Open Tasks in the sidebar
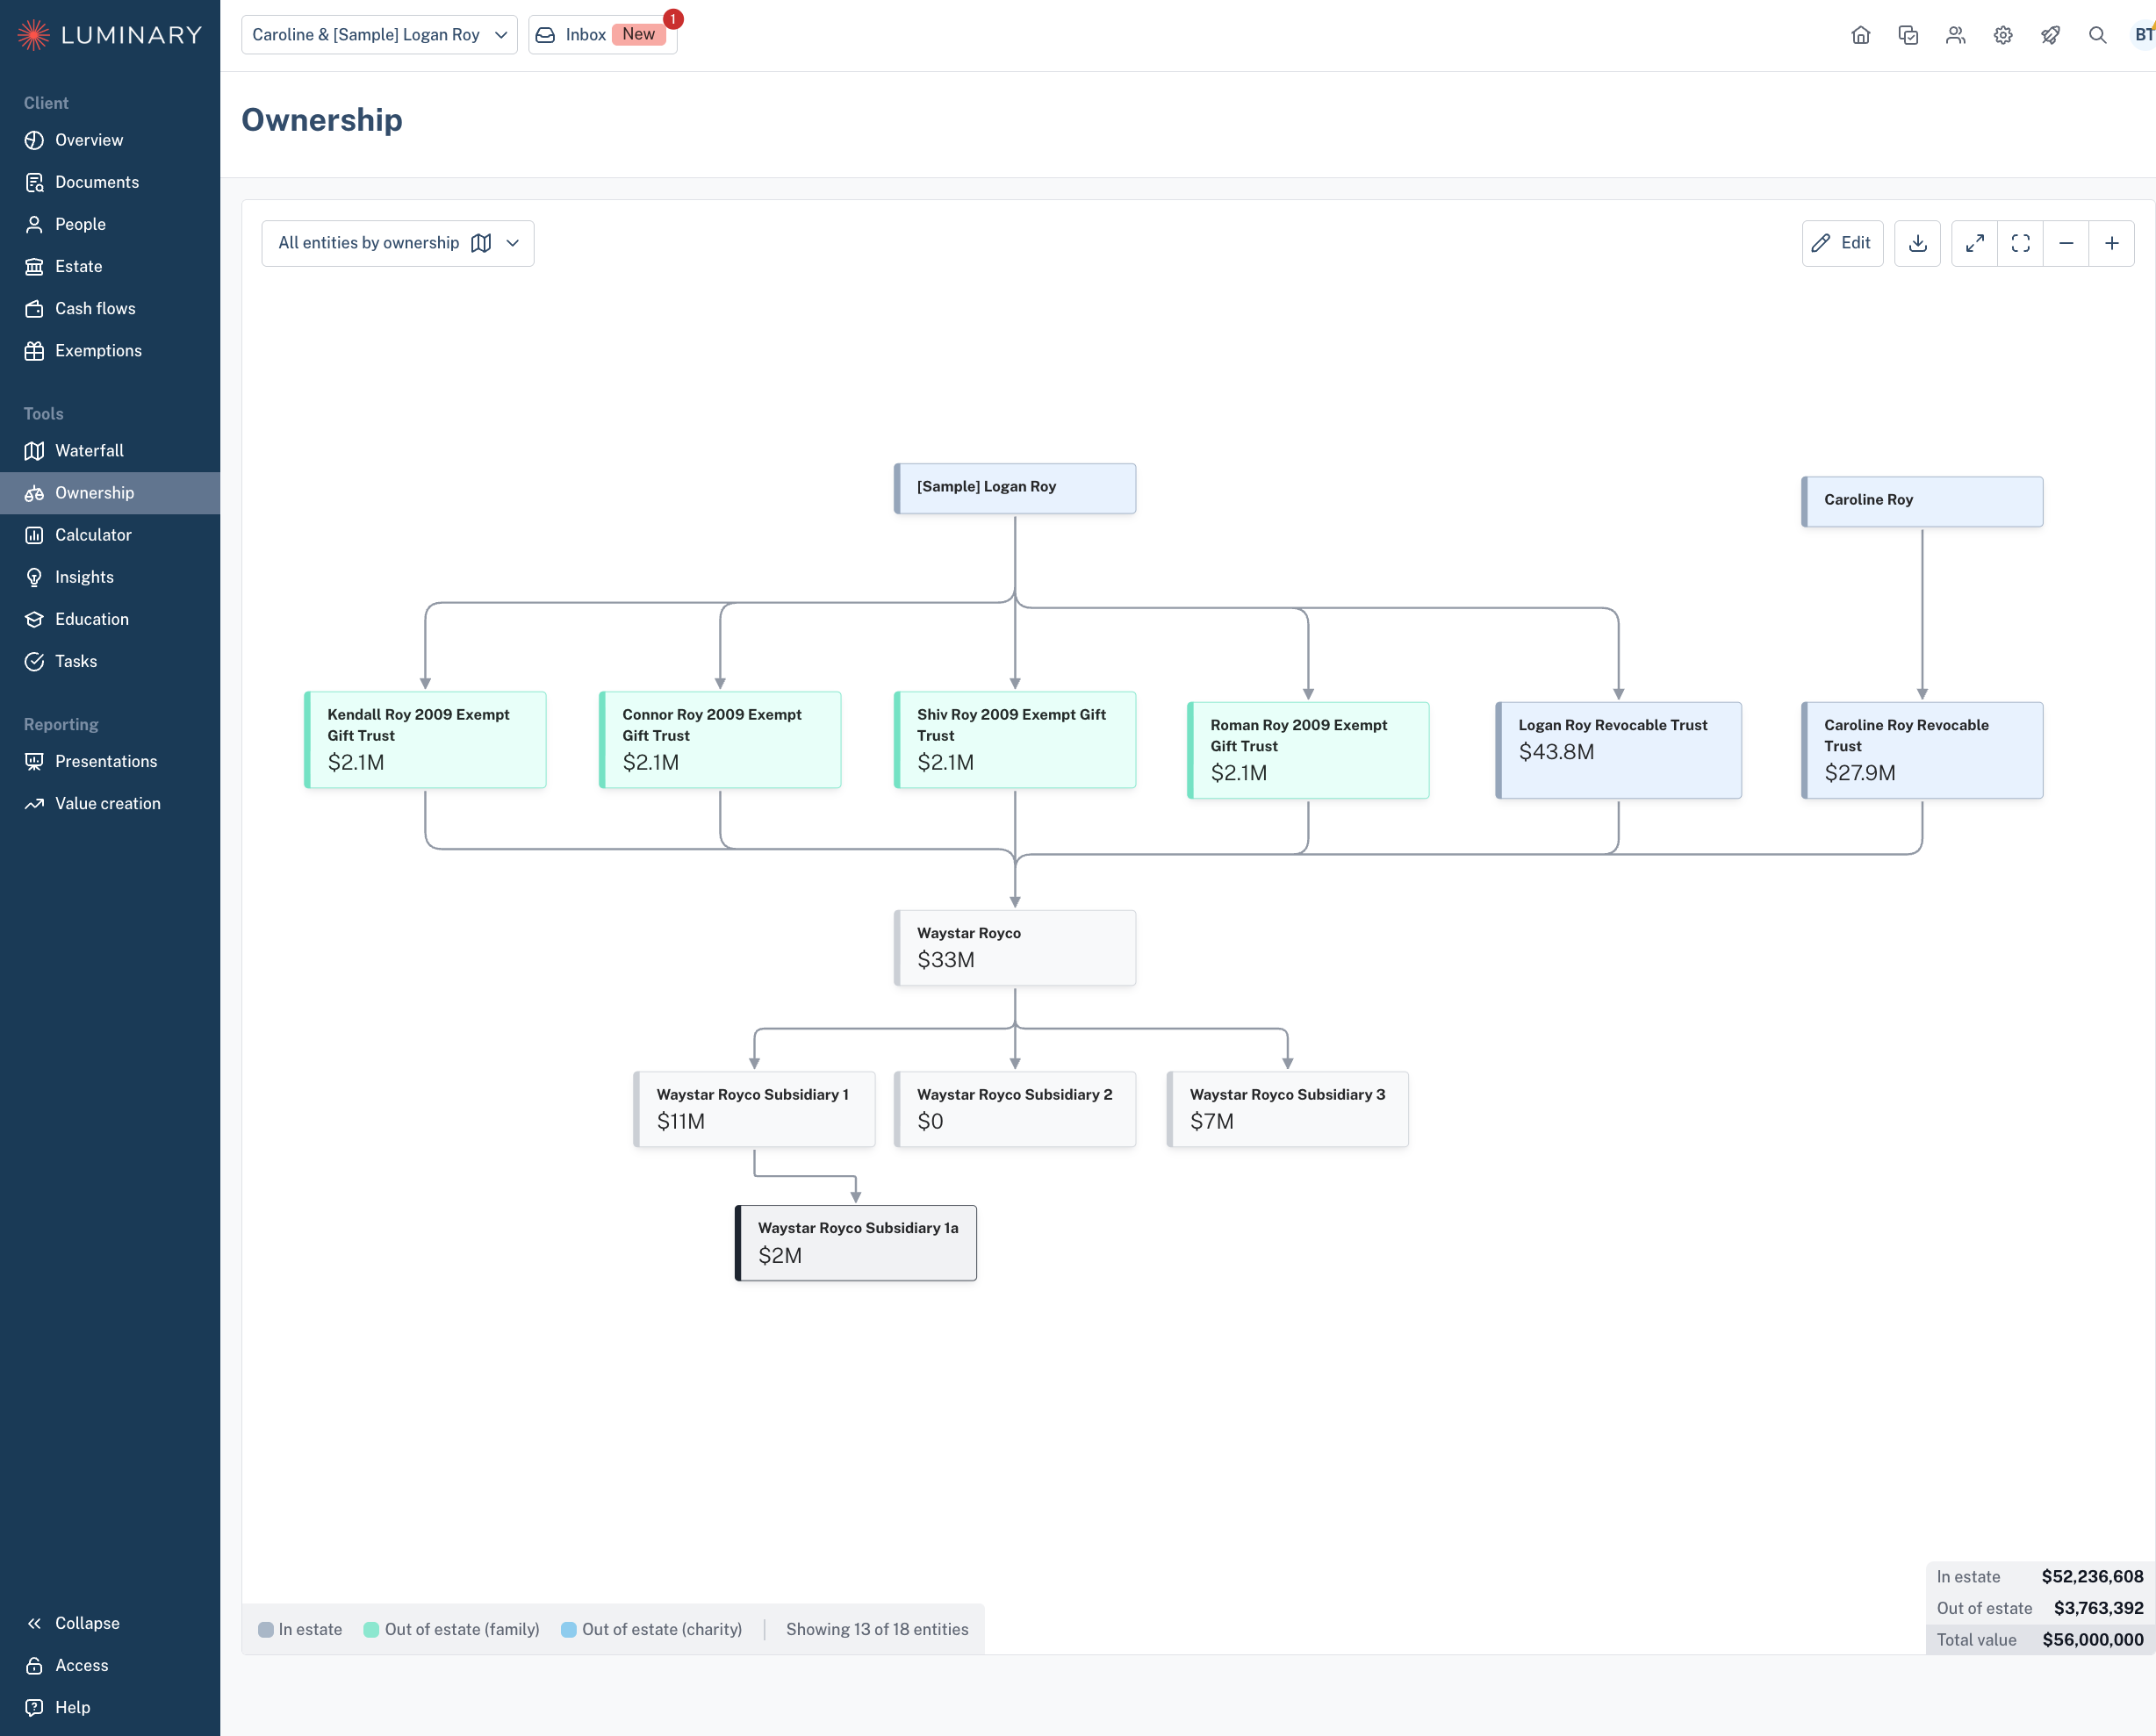Viewport: 2156px width, 1736px height. 110,661
